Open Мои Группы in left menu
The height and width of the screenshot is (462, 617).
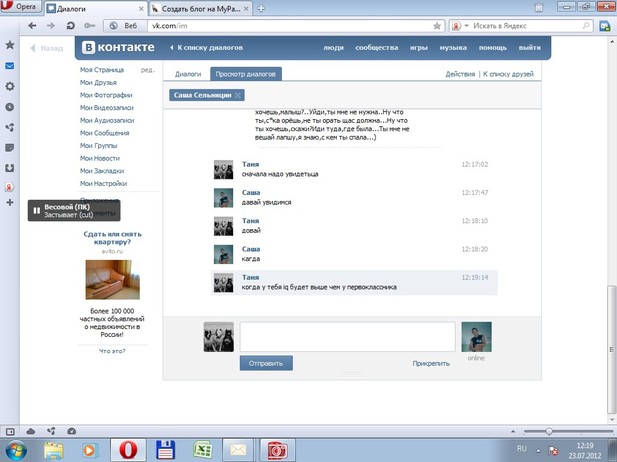click(x=98, y=145)
